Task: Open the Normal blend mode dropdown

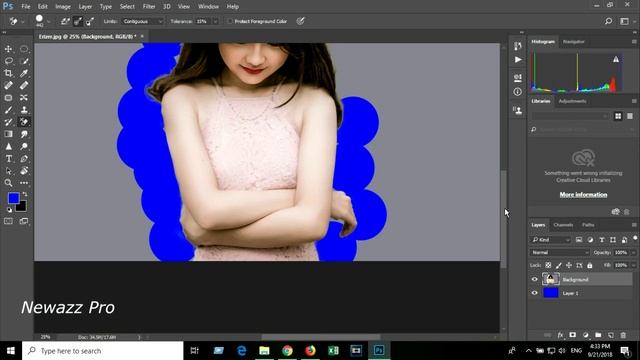Action: 560,253
